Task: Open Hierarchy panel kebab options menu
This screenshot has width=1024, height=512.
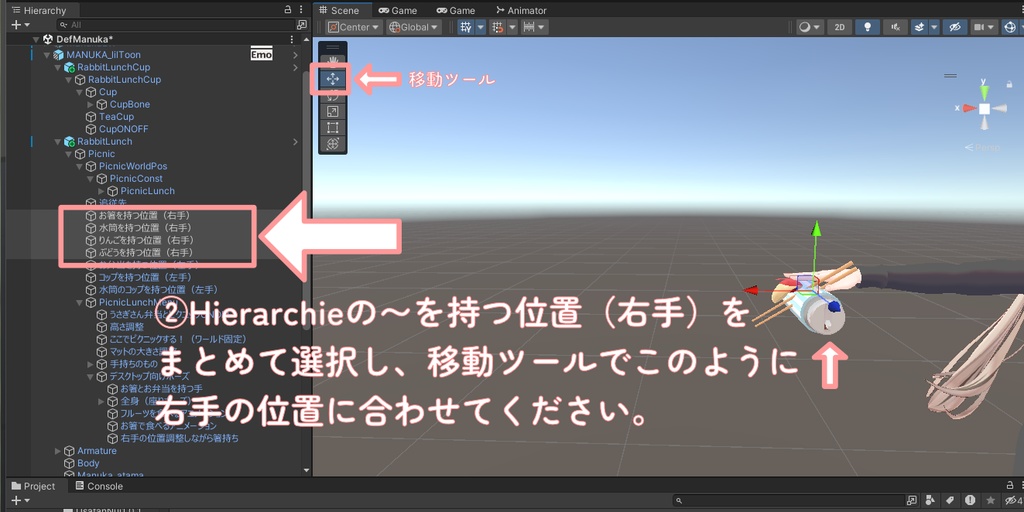Action: click(x=302, y=10)
